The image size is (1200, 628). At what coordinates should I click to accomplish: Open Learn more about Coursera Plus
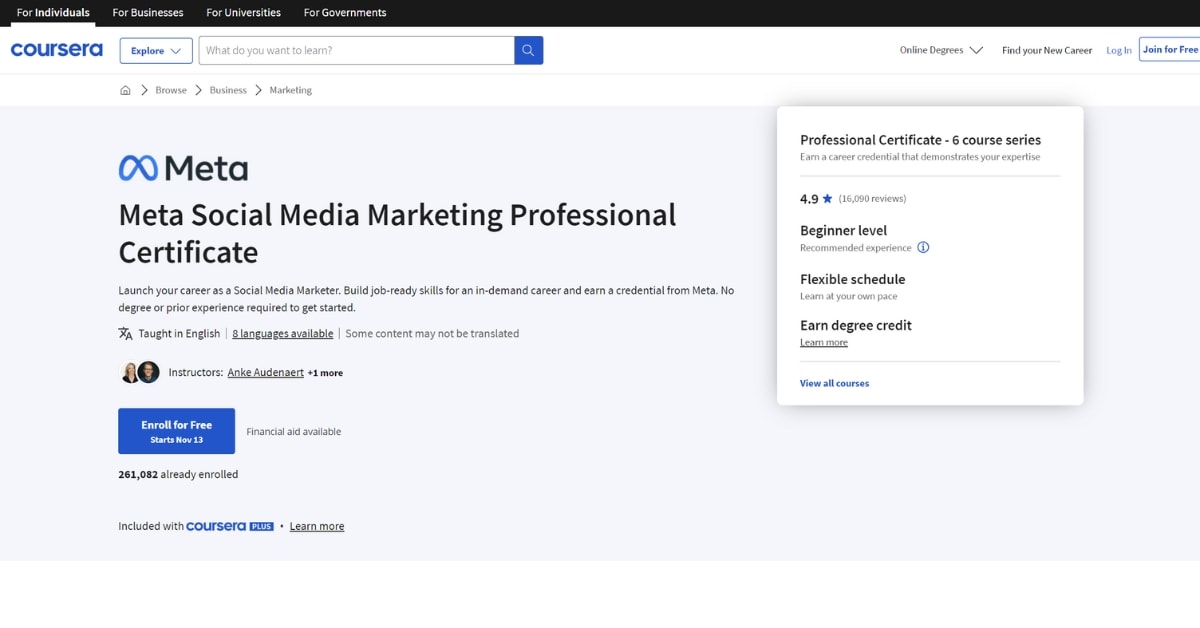(317, 526)
